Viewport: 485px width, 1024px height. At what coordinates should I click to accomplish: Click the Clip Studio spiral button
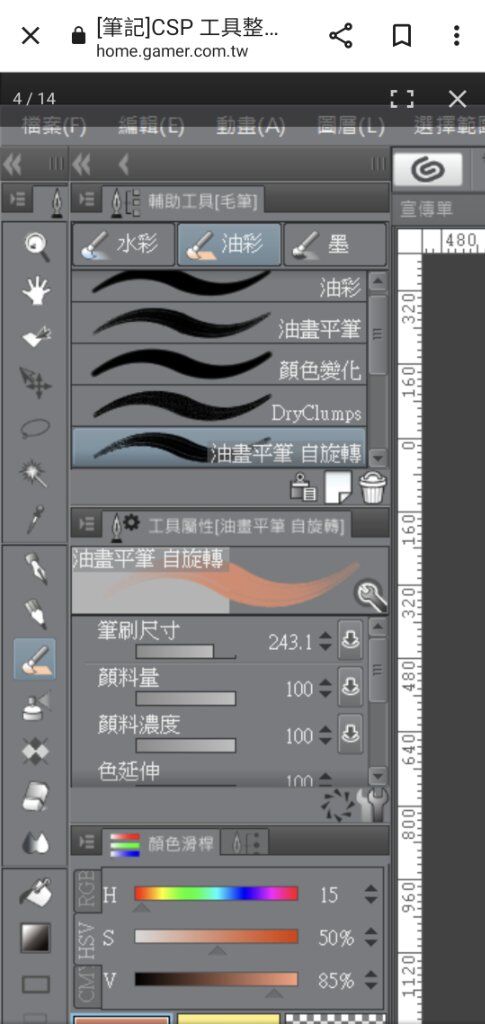pos(428,169)
